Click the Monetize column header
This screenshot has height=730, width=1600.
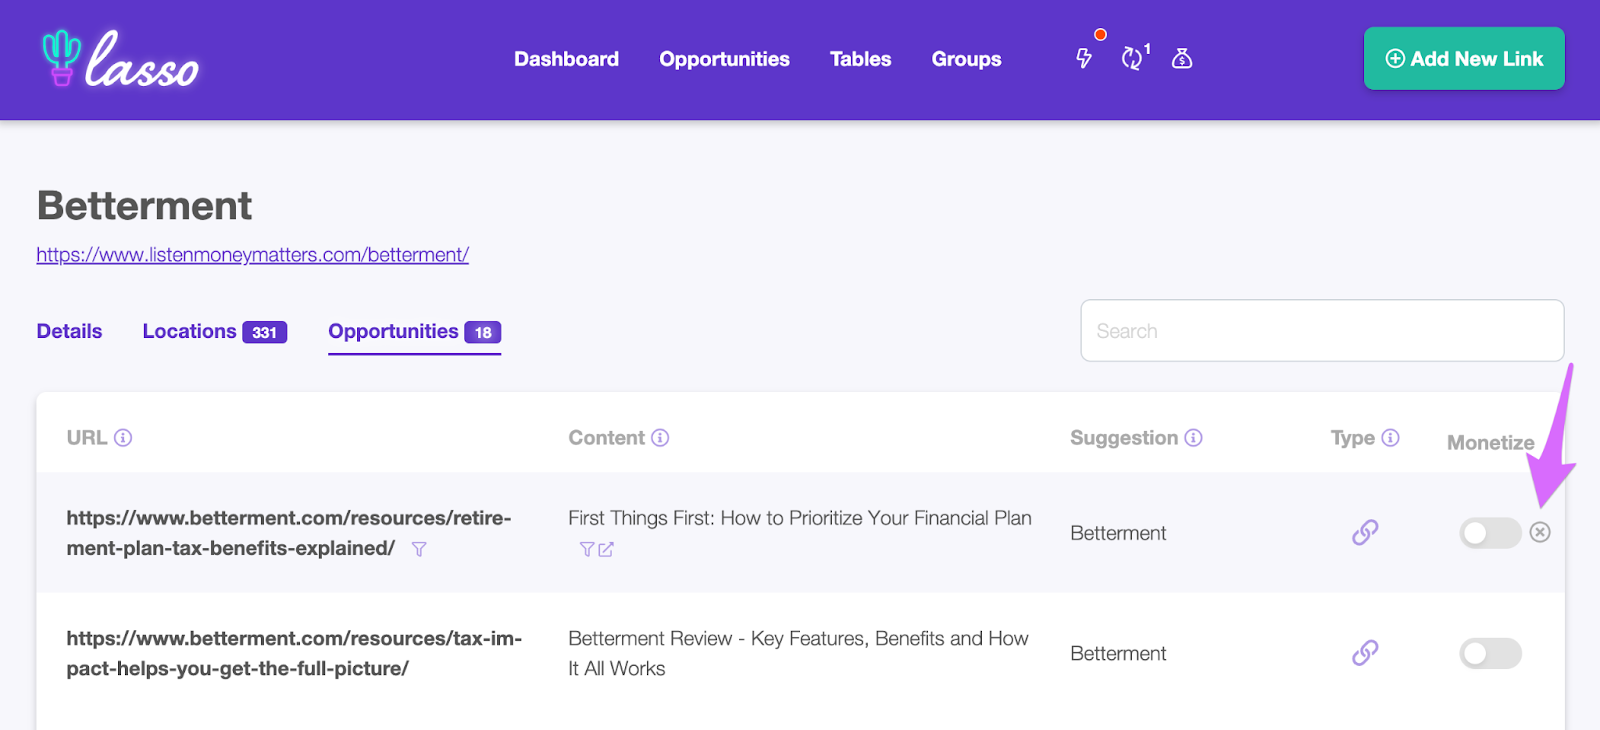tap(1490, 443)
